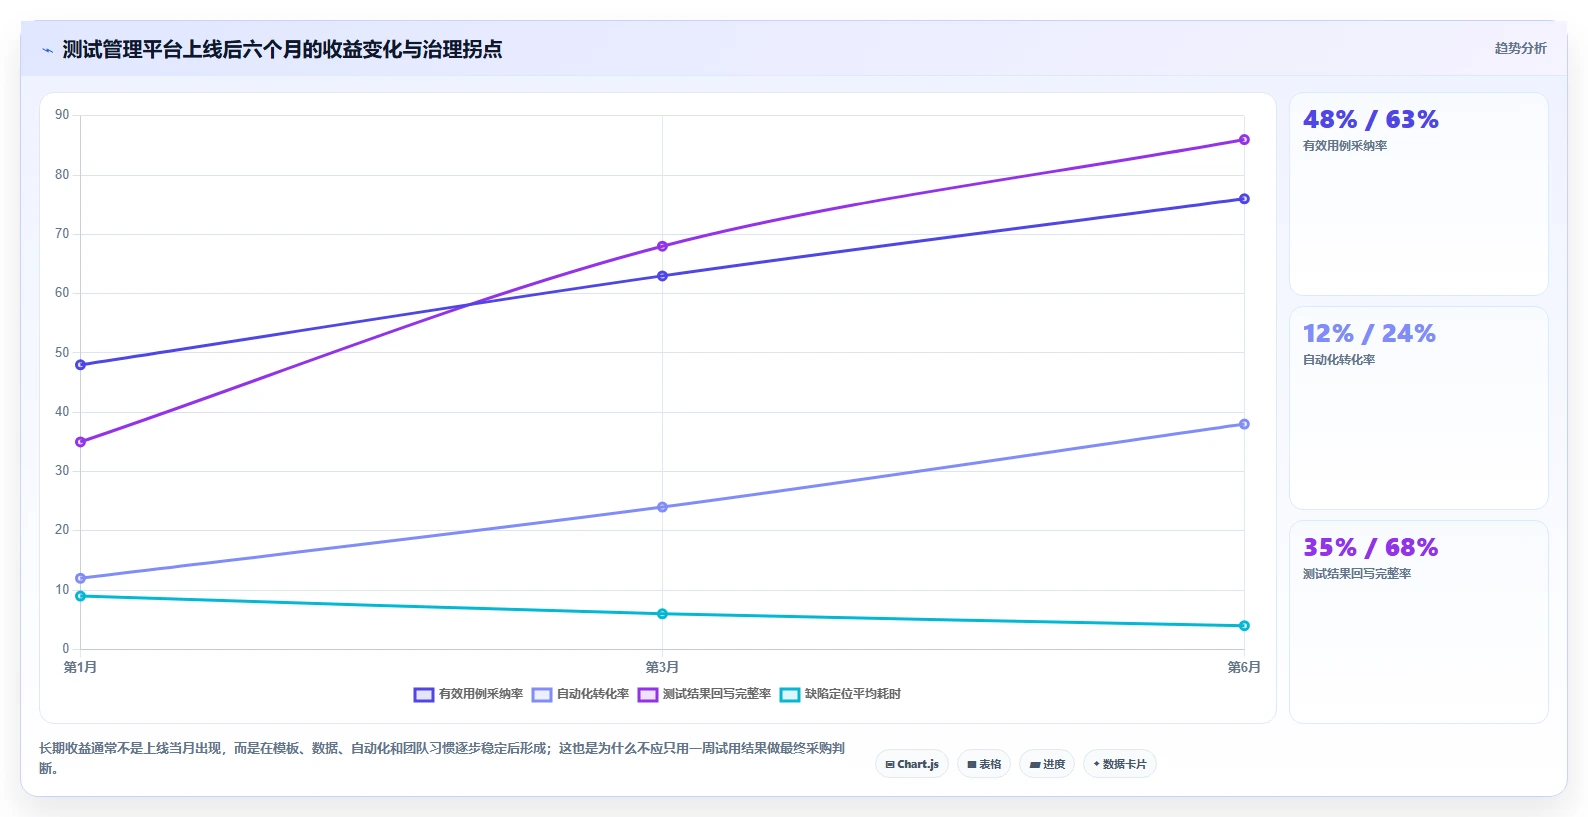Select the 缺陷定位平均耗时 data point at 第3月
Viewport: 1588px width, 817px height.
(x=662, y=614)
